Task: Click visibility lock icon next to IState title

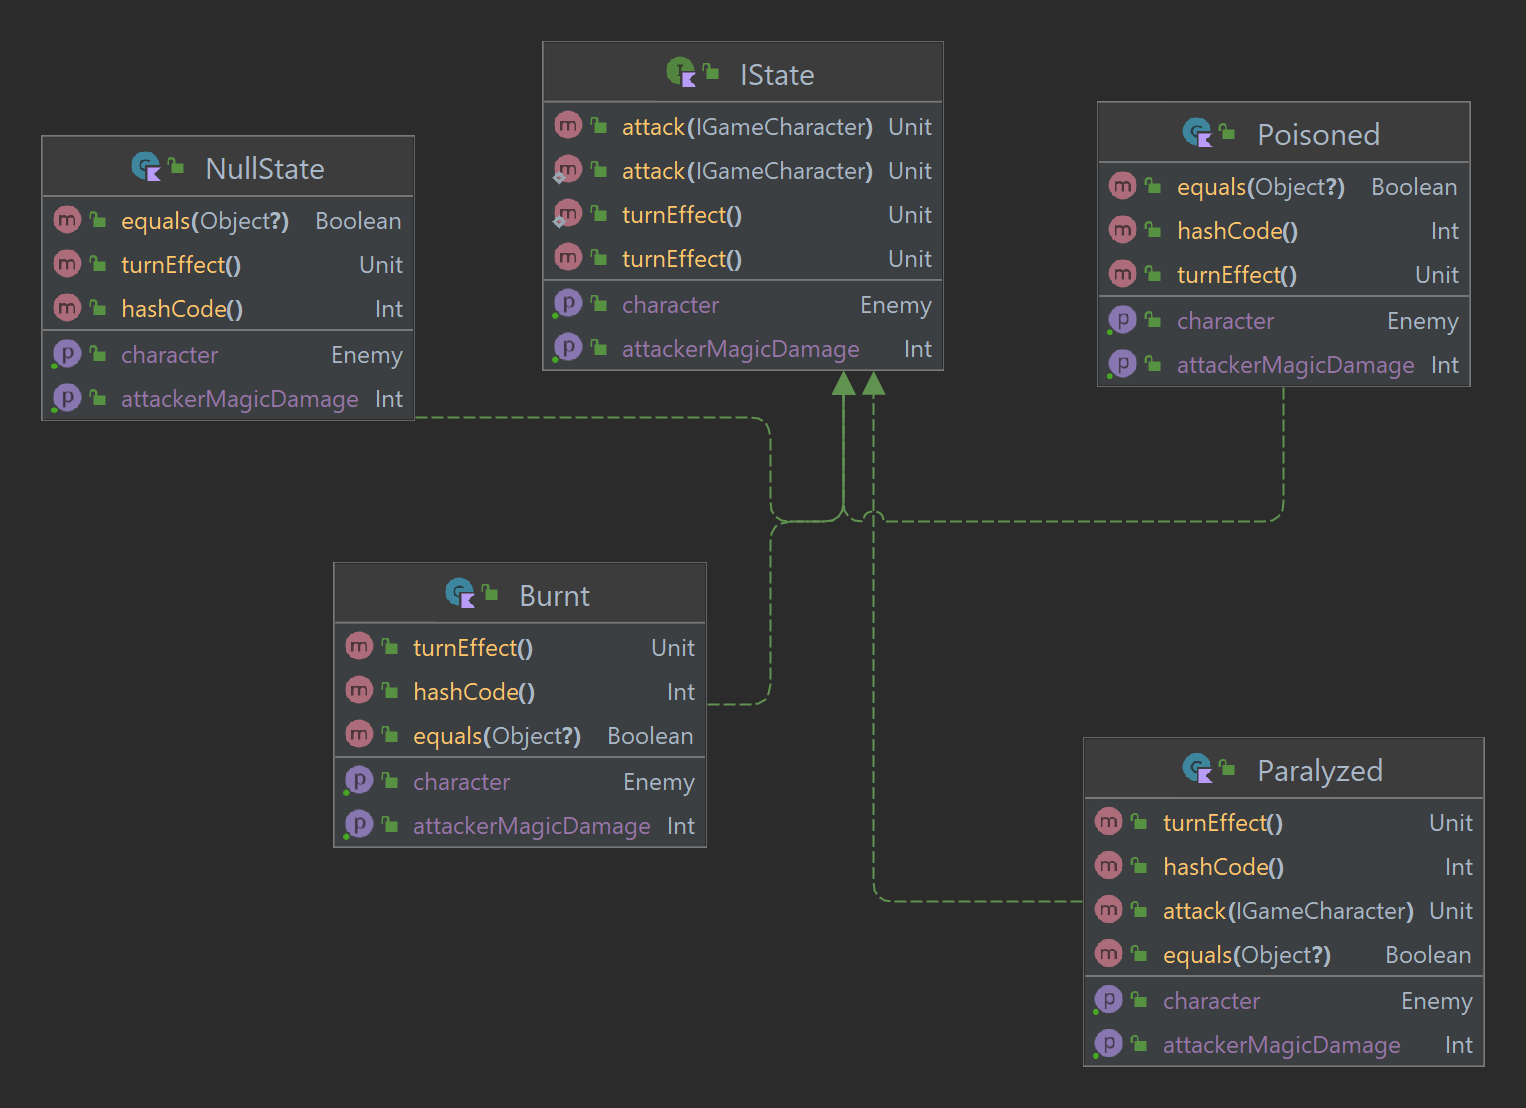Action: click(x=711, y=72)
